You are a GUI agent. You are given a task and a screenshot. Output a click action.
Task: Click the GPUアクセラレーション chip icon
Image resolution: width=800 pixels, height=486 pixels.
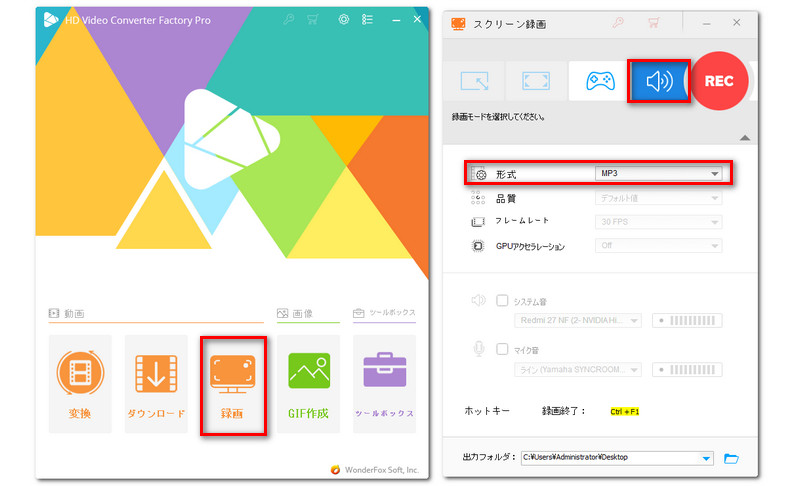[x=478, y=246]
